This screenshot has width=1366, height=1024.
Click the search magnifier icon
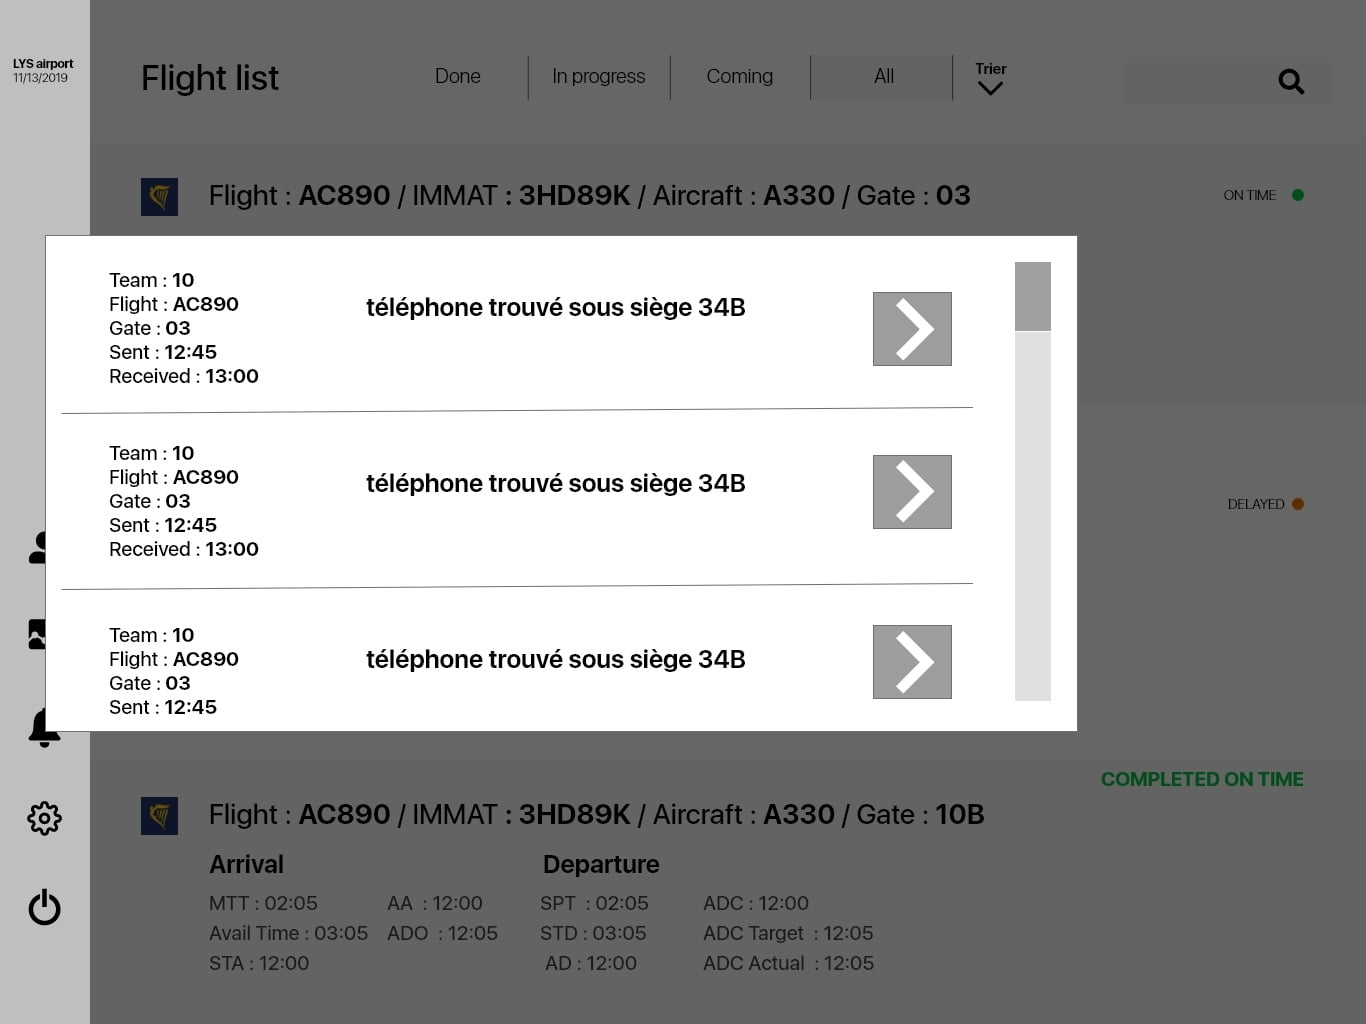[1291, 82]
